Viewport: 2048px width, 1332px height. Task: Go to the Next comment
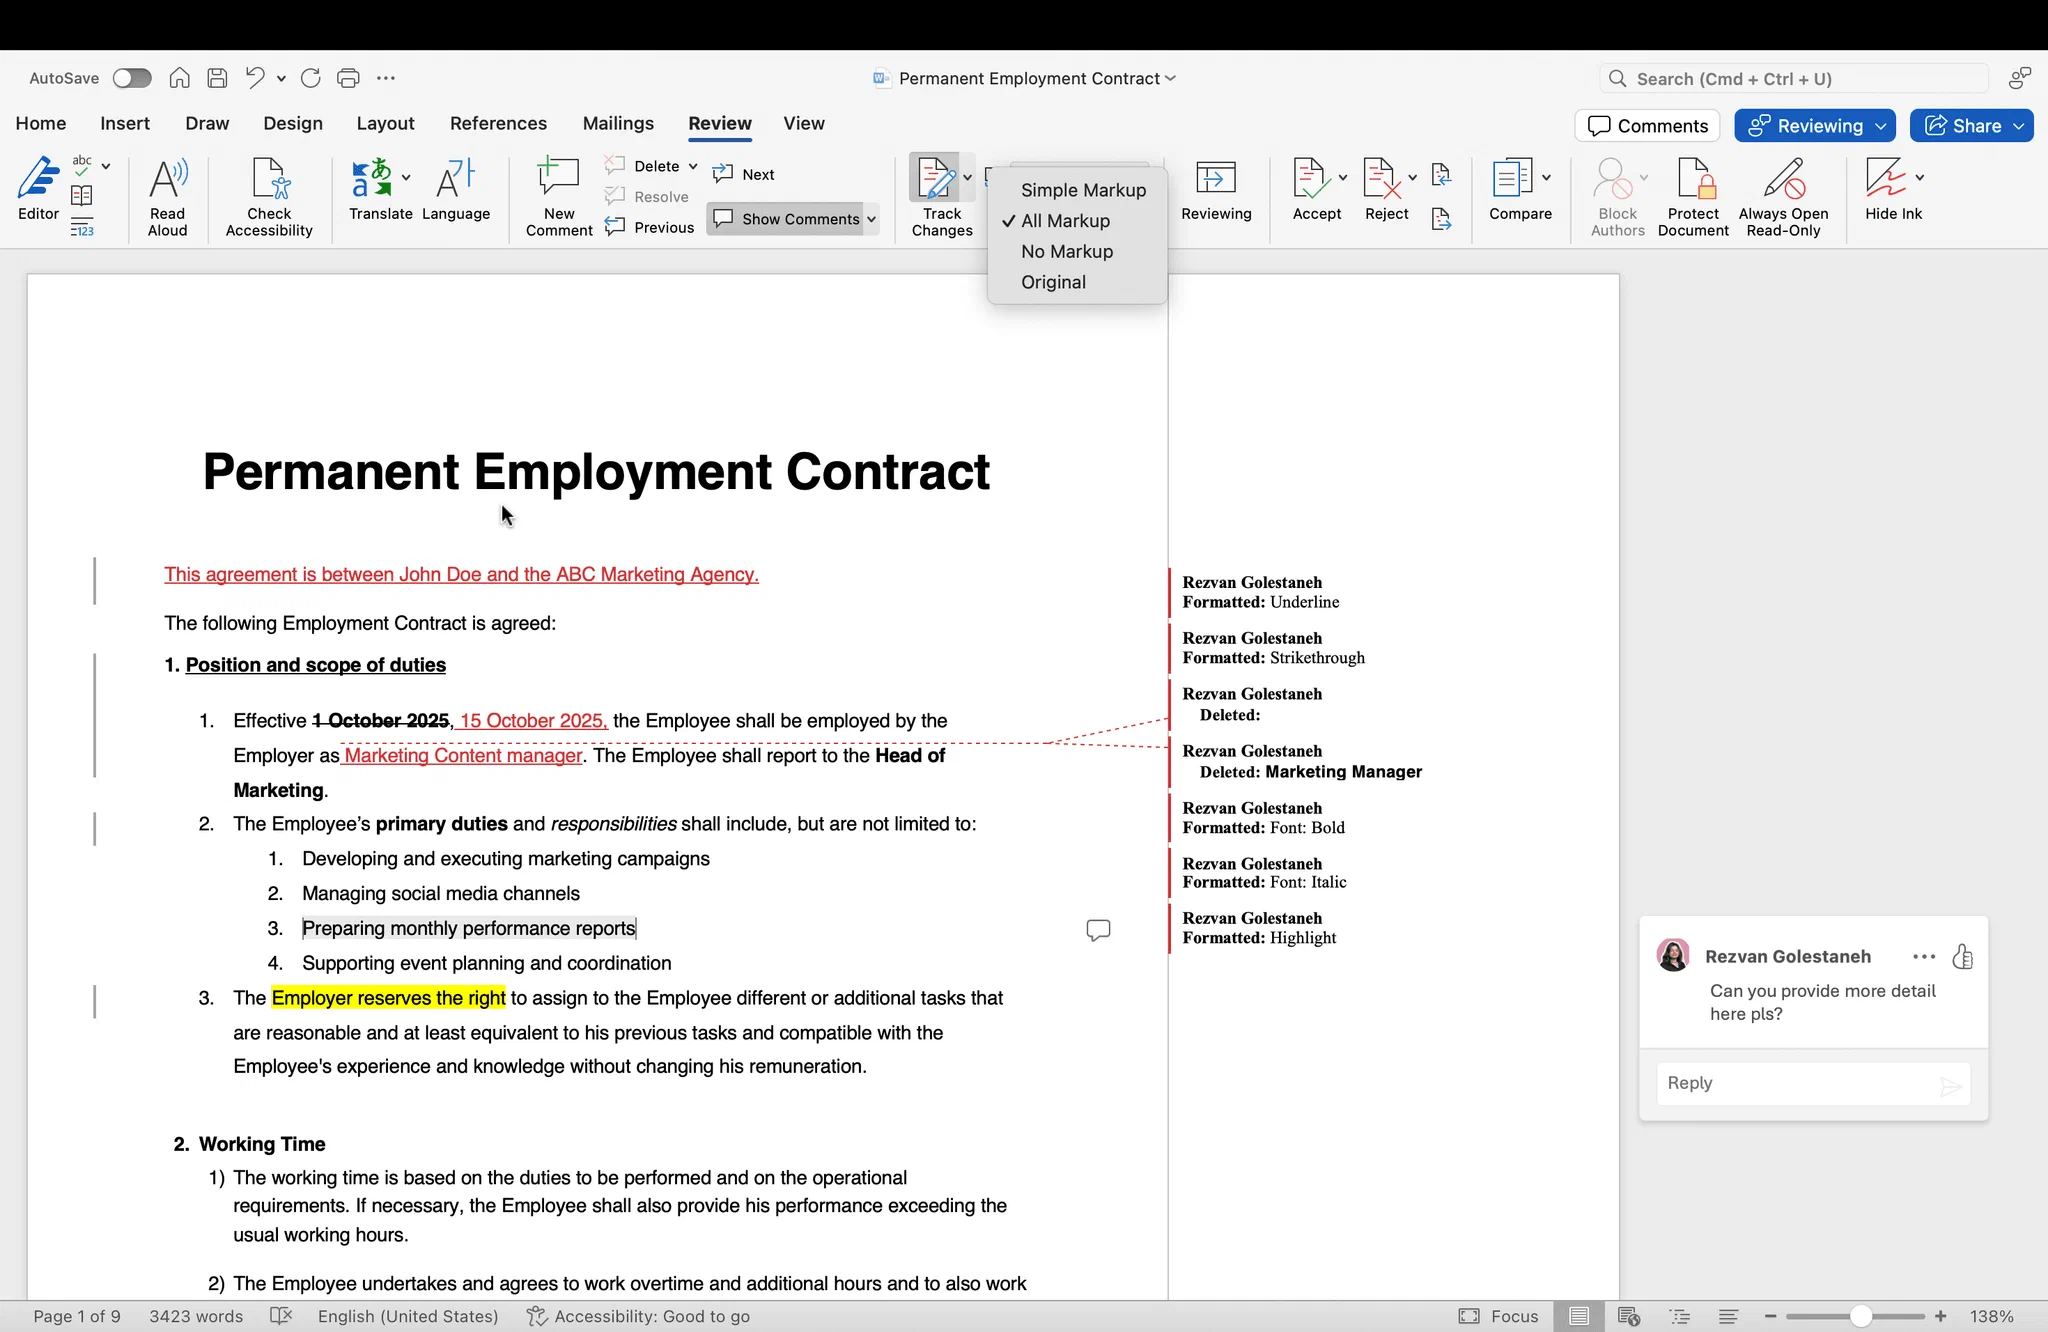pos(744,174)
